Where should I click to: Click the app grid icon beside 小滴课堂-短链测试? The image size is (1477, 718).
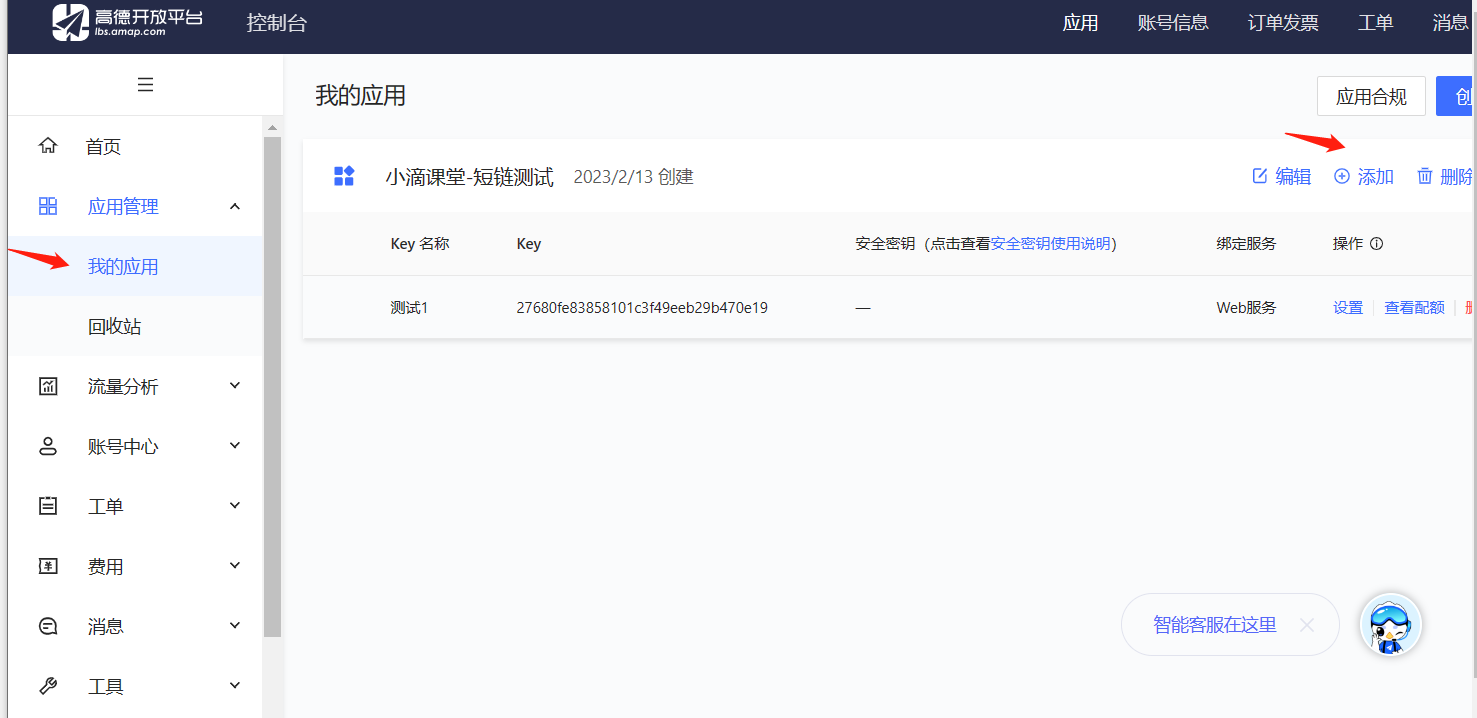tap(344, 175)
